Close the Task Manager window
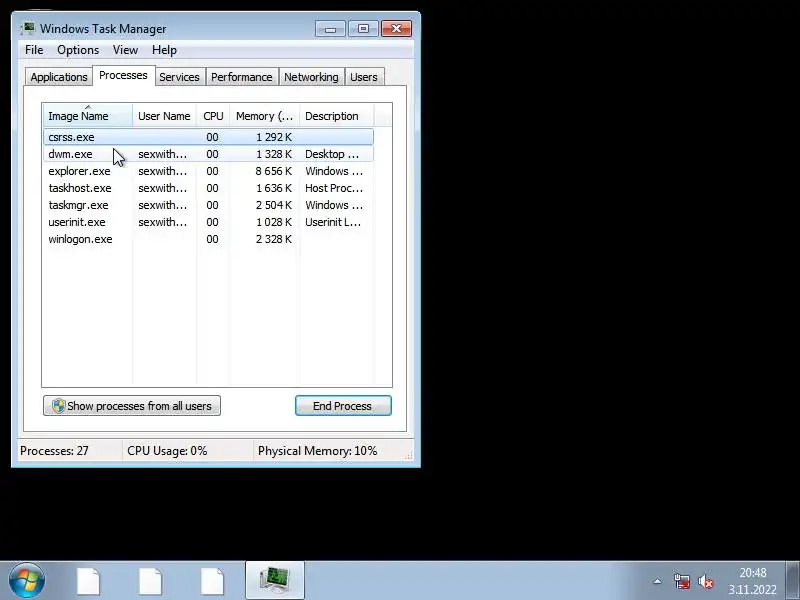Screen dimensions: 800x600 396,29
